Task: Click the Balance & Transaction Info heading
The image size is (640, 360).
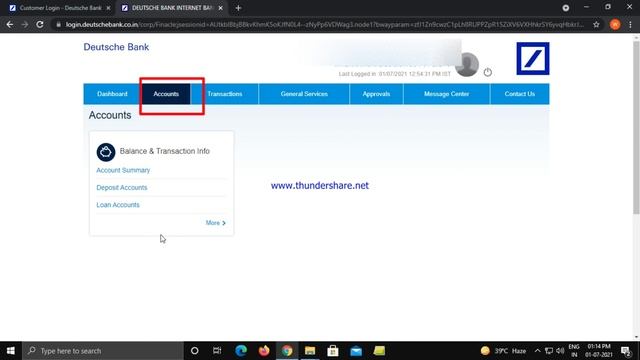Action: pos(164,151)
